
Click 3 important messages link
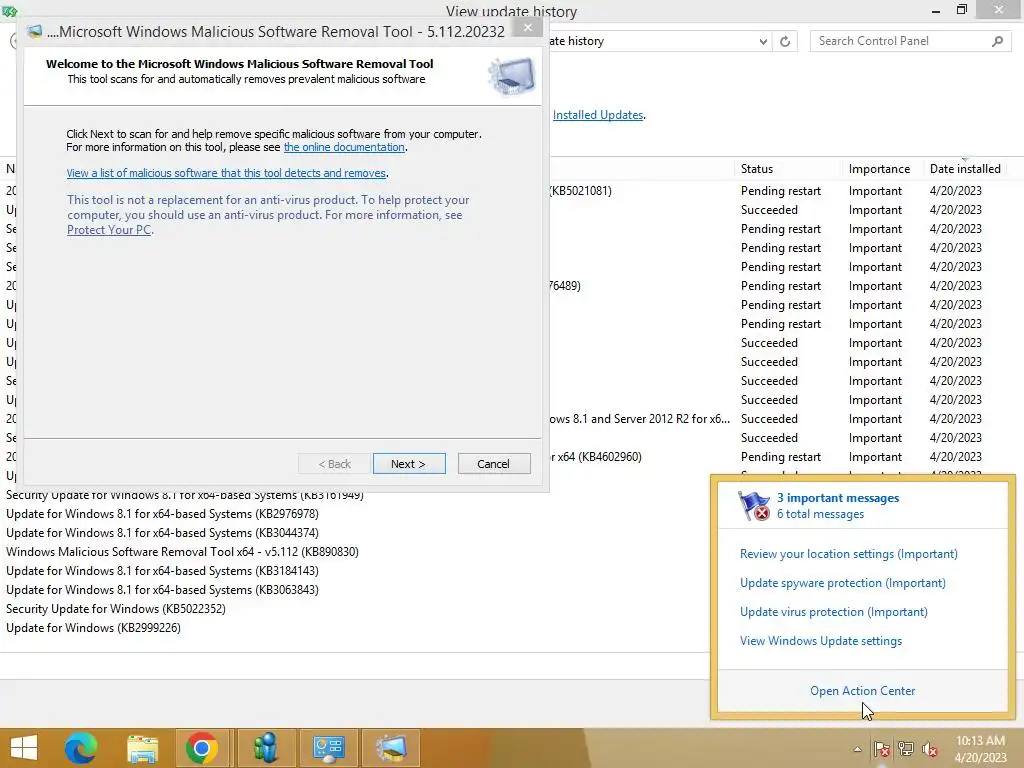point(838,498)
